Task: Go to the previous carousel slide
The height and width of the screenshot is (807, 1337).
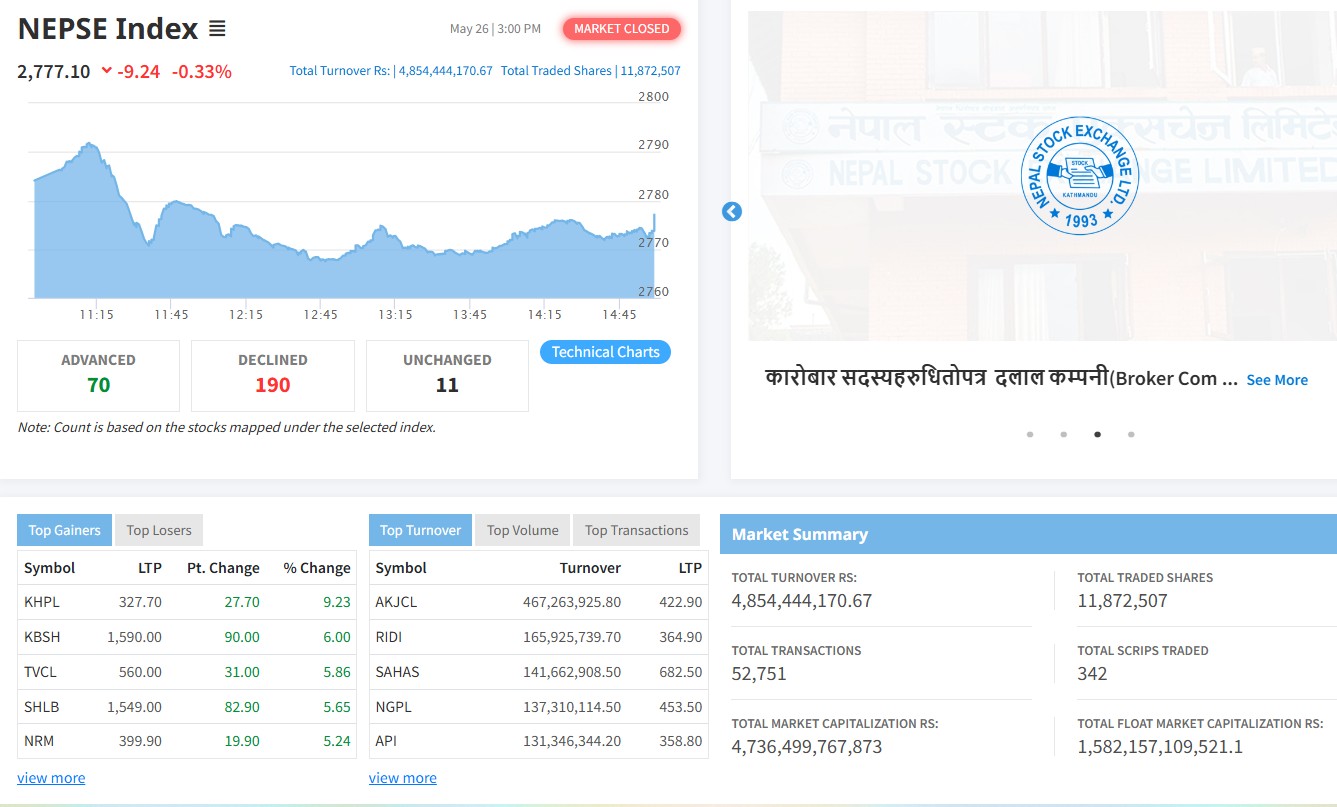Action: pos(732,212)
